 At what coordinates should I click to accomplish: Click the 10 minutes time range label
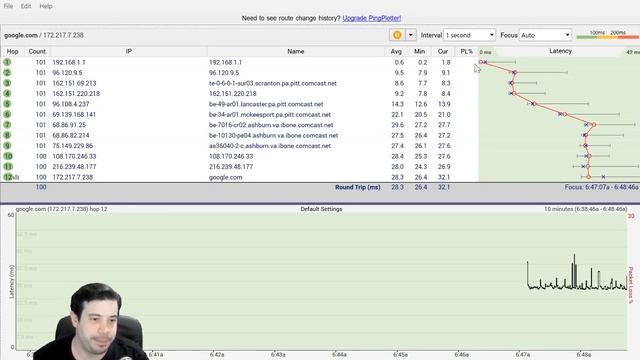585,209
